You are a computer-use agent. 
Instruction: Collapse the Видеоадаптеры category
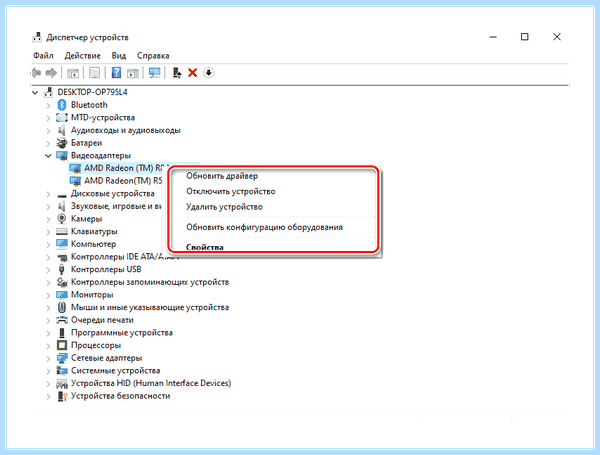(48, 155)
